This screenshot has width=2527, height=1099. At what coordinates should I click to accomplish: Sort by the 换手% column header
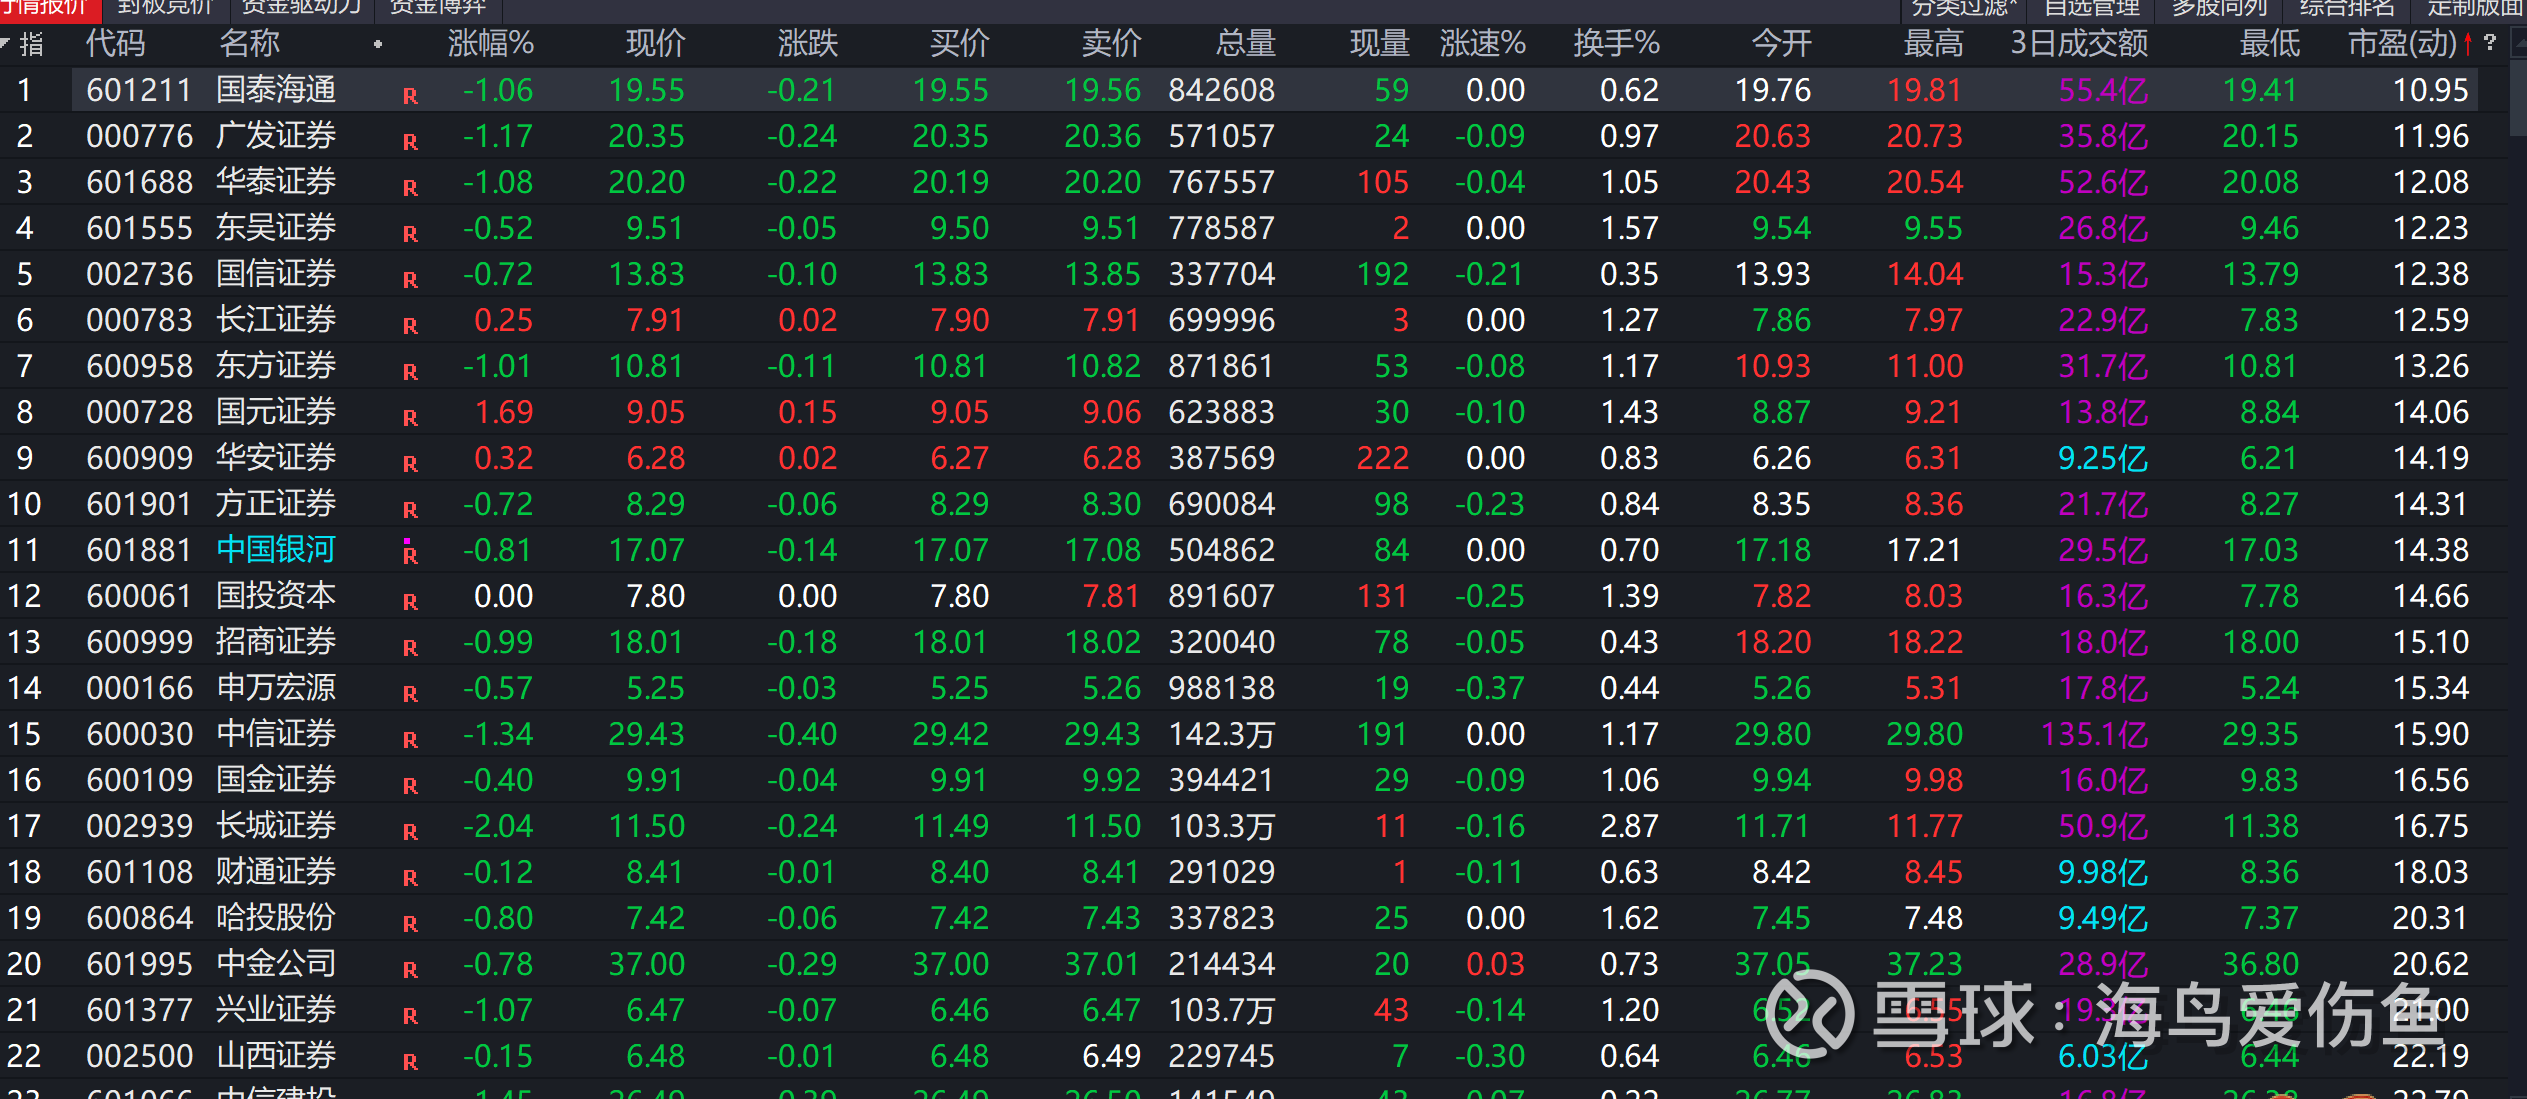pyautogui.click(x=1616, y=44)
